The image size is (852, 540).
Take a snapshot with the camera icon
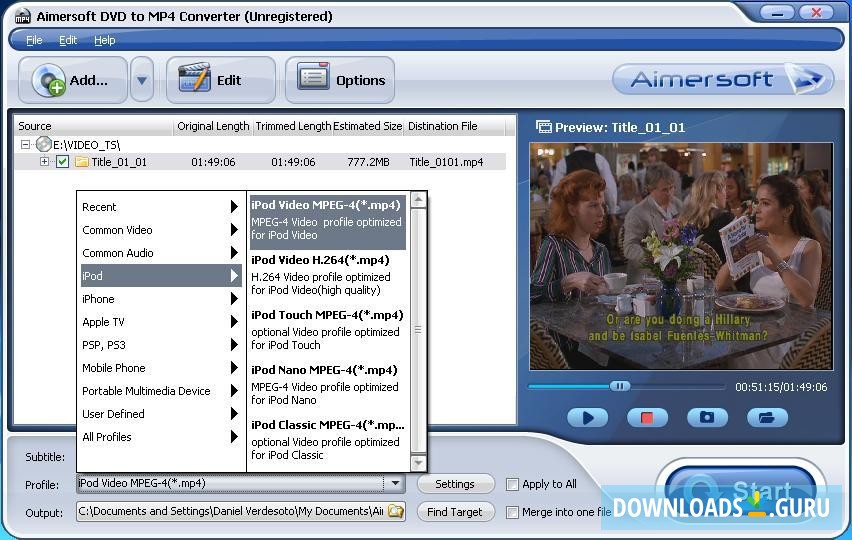(707, 418)
